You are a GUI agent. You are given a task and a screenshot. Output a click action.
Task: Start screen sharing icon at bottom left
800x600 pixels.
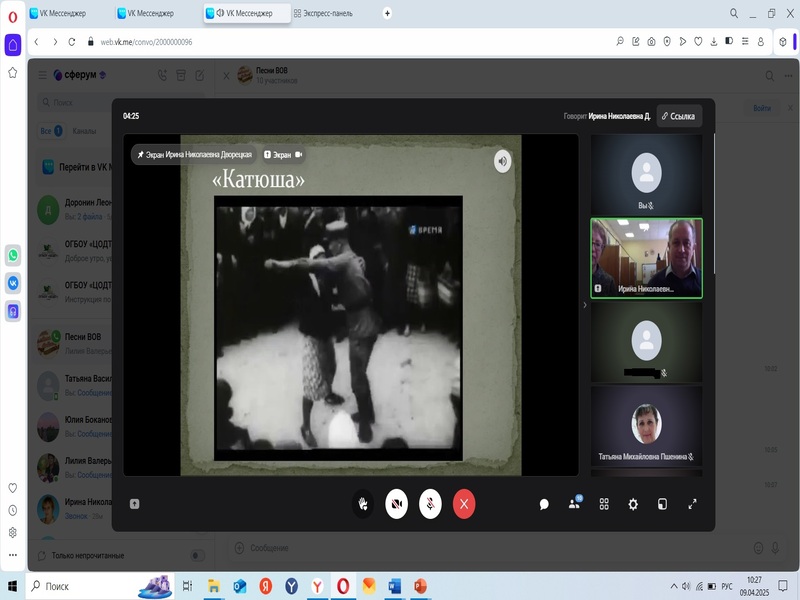coord(134,504)
